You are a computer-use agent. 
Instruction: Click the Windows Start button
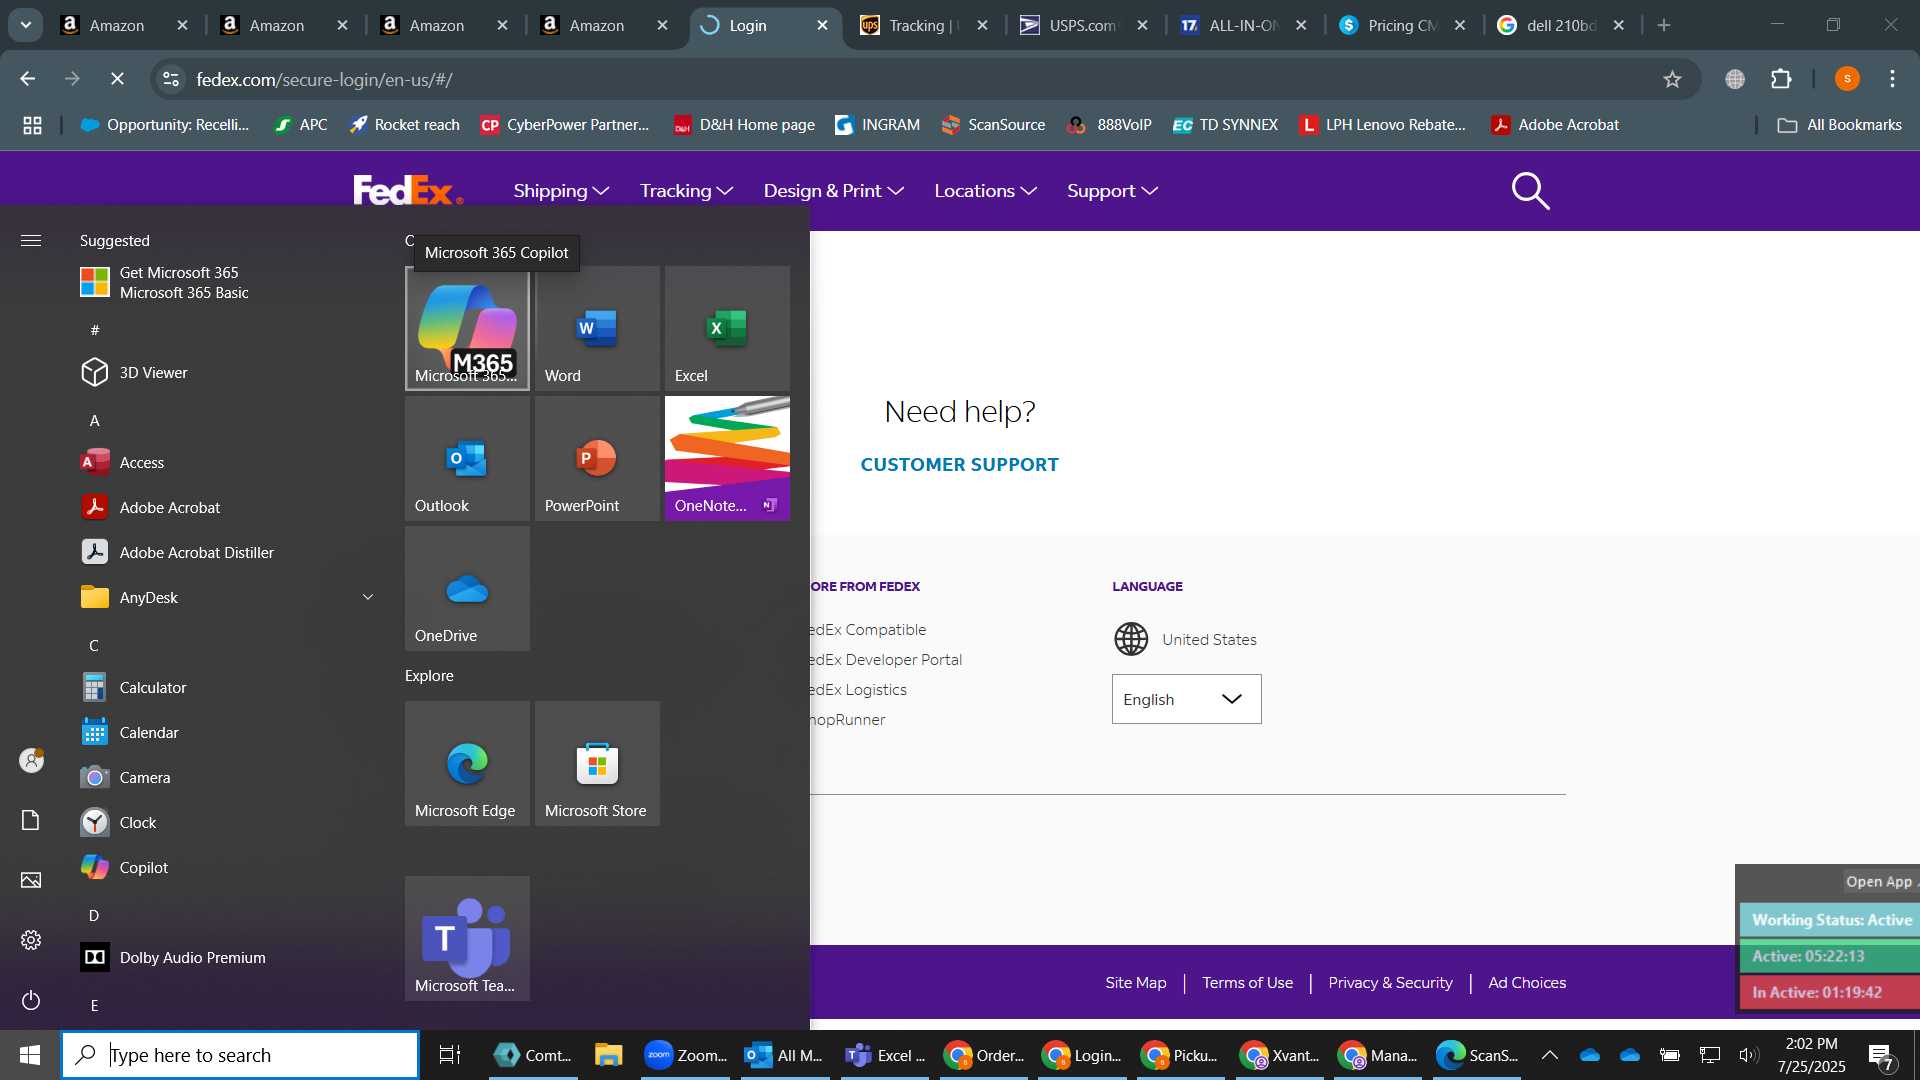point(30,1055)
